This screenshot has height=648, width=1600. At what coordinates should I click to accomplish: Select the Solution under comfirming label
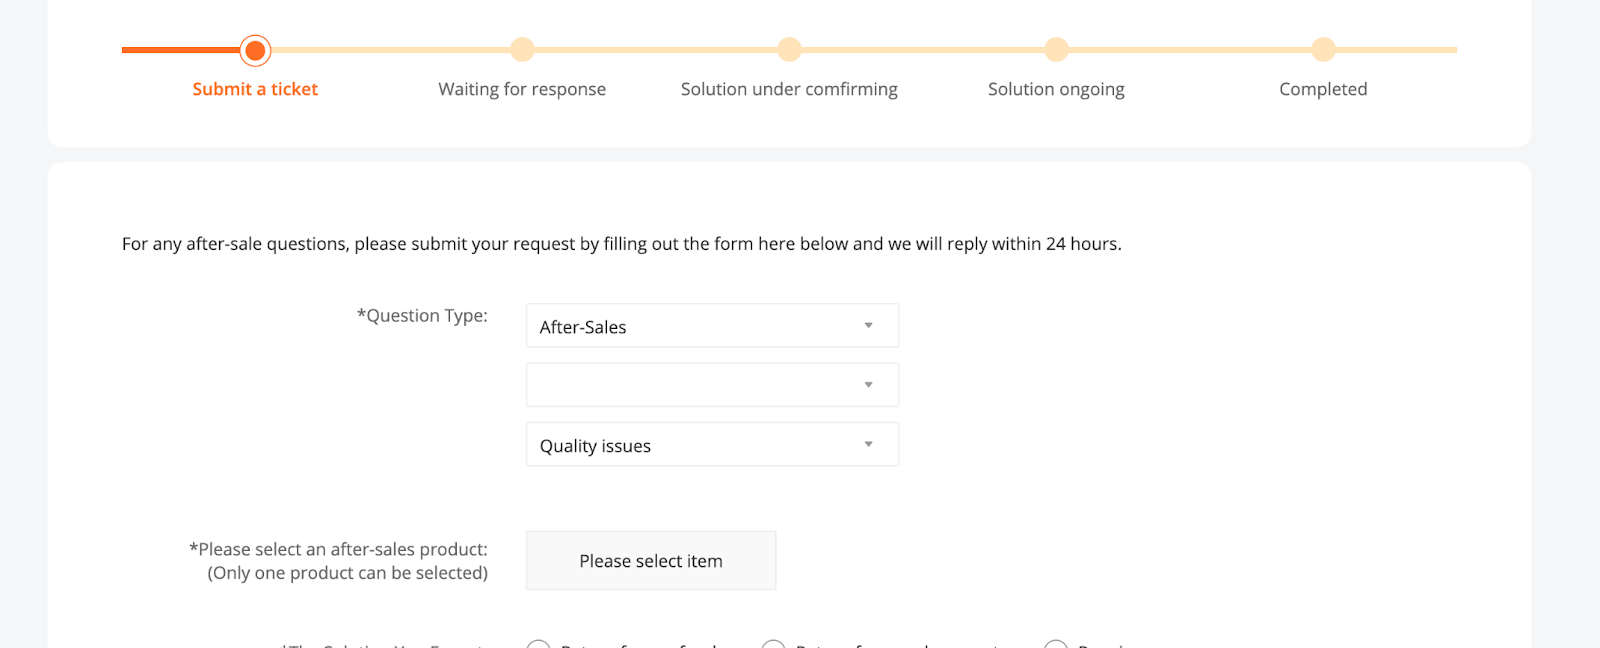[x=789, y=89]
